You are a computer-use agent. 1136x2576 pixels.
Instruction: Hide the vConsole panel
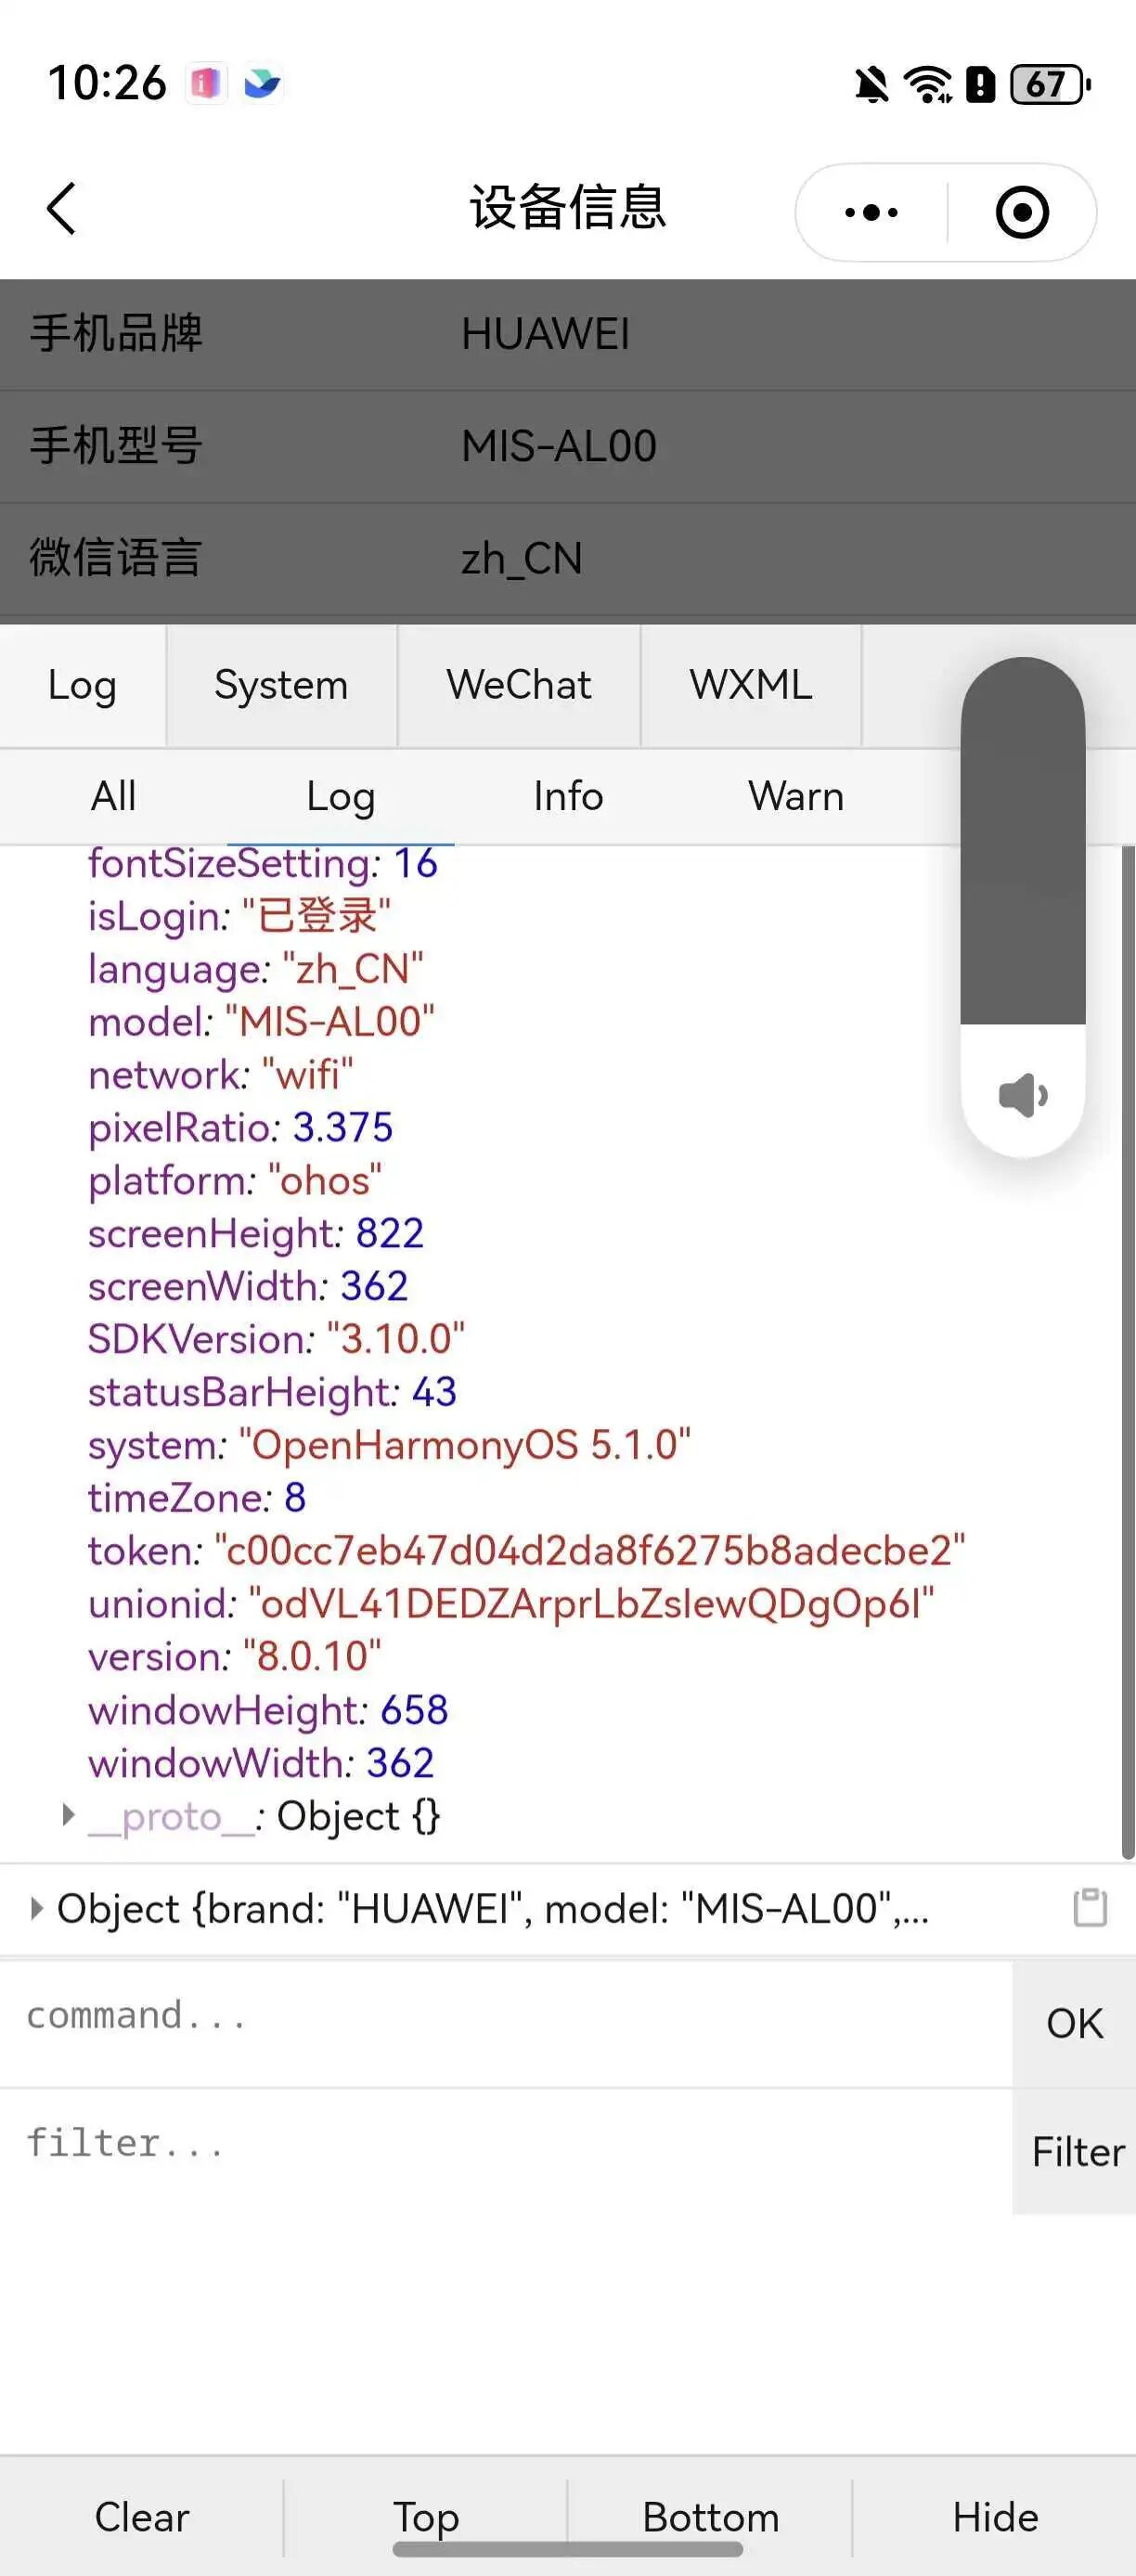995,2517
